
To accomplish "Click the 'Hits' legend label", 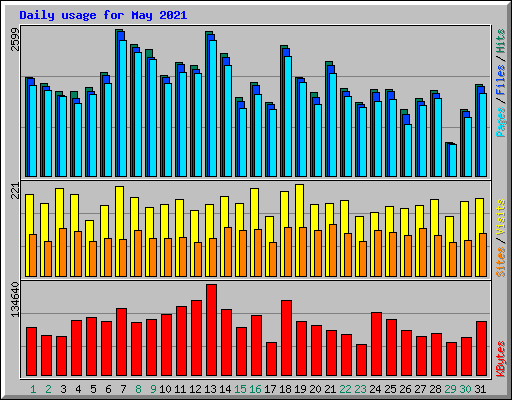I will (501, 41).
